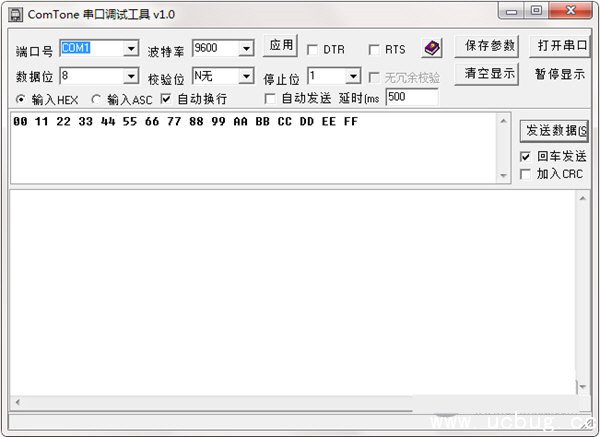The width and height of the screenshot is (600, 437).
Task: Enable the DTR checkbox
Action: pyautogui.click(x=313, y=50)
